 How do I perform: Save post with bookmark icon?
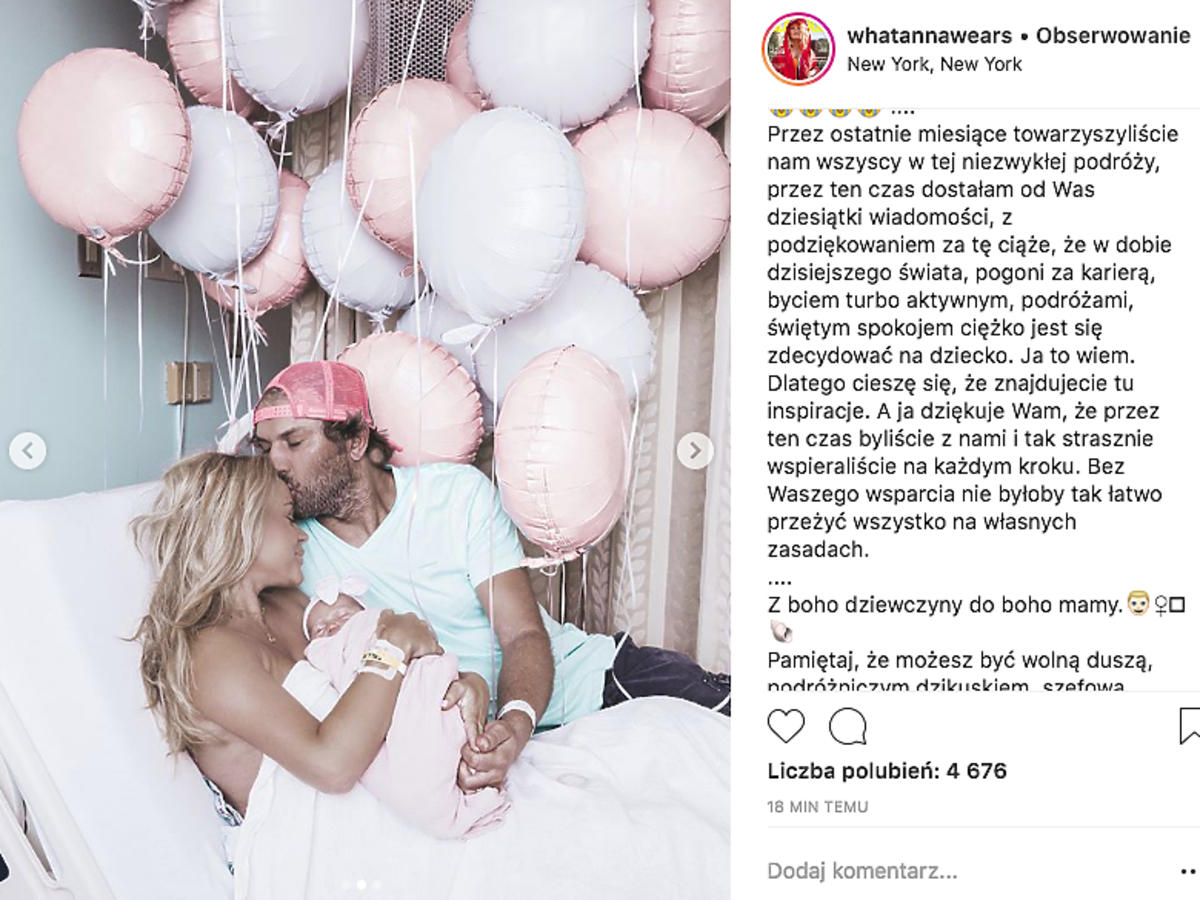[x=1189, y=726]
